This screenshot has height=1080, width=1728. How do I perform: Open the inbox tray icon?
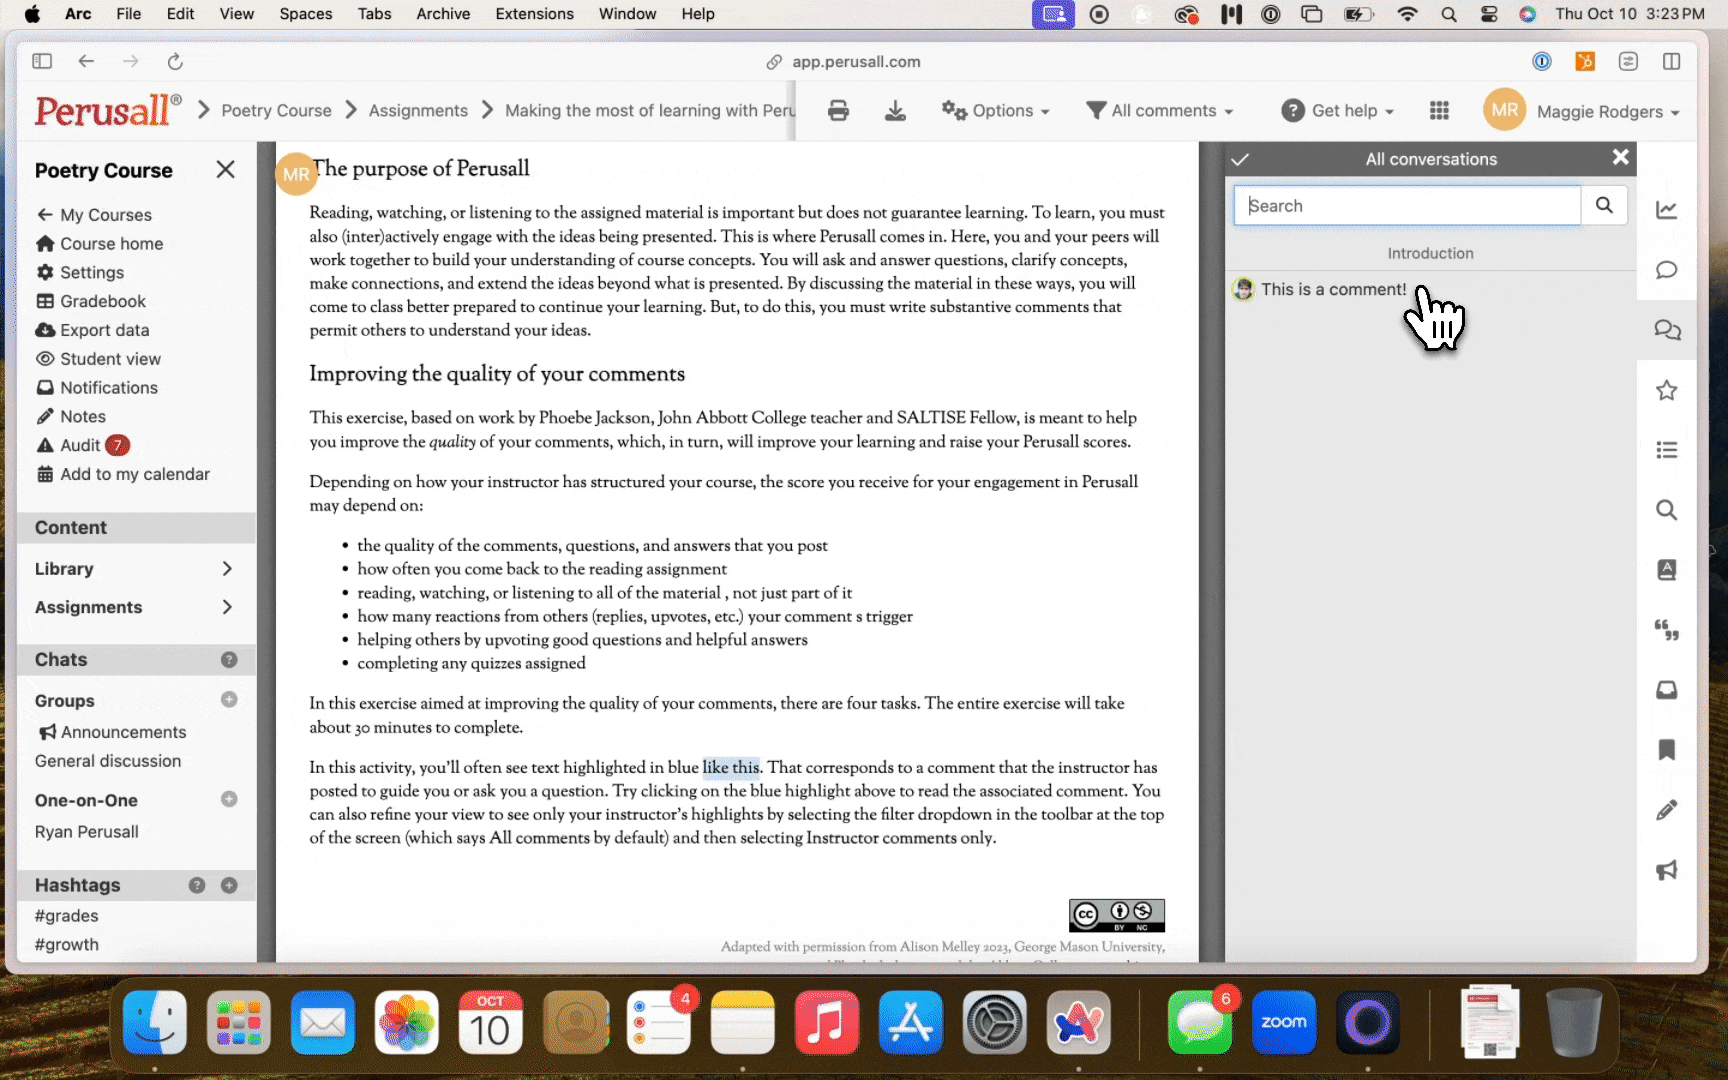[x=1666, y=690]
